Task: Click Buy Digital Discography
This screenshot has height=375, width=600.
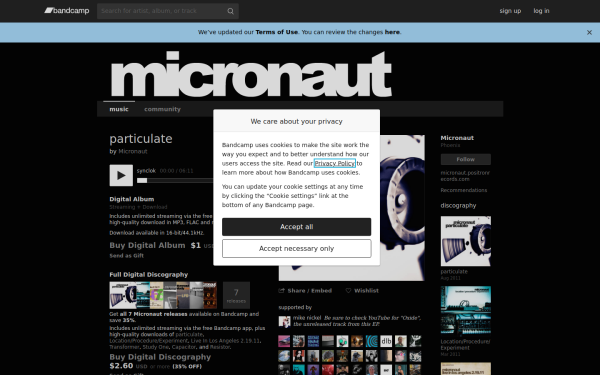Action: click(160, 357)
